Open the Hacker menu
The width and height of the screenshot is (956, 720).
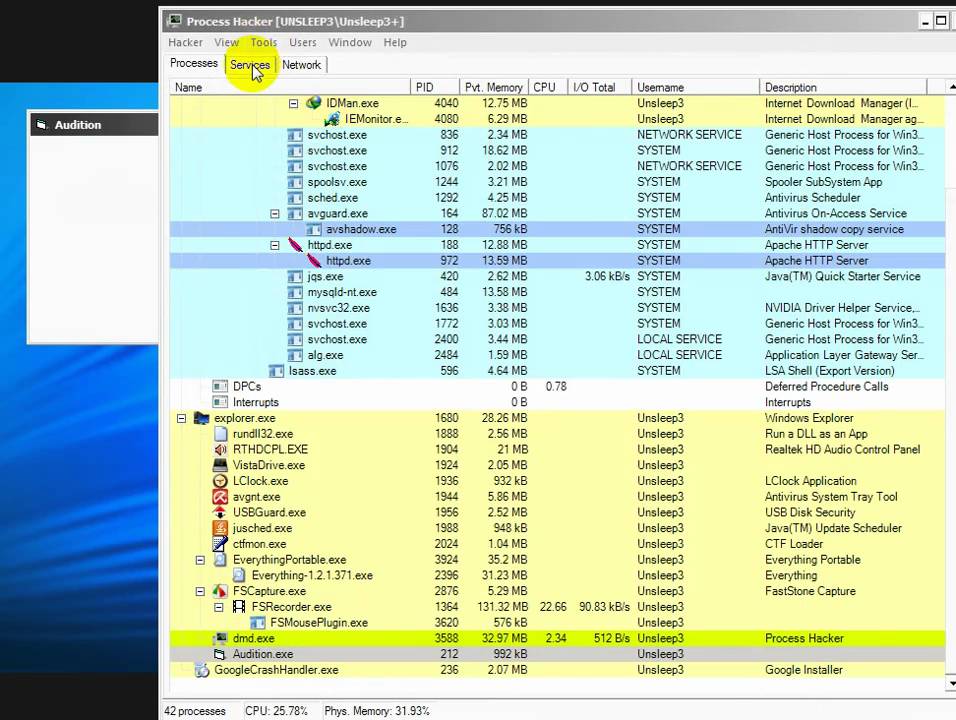point(185,42)
